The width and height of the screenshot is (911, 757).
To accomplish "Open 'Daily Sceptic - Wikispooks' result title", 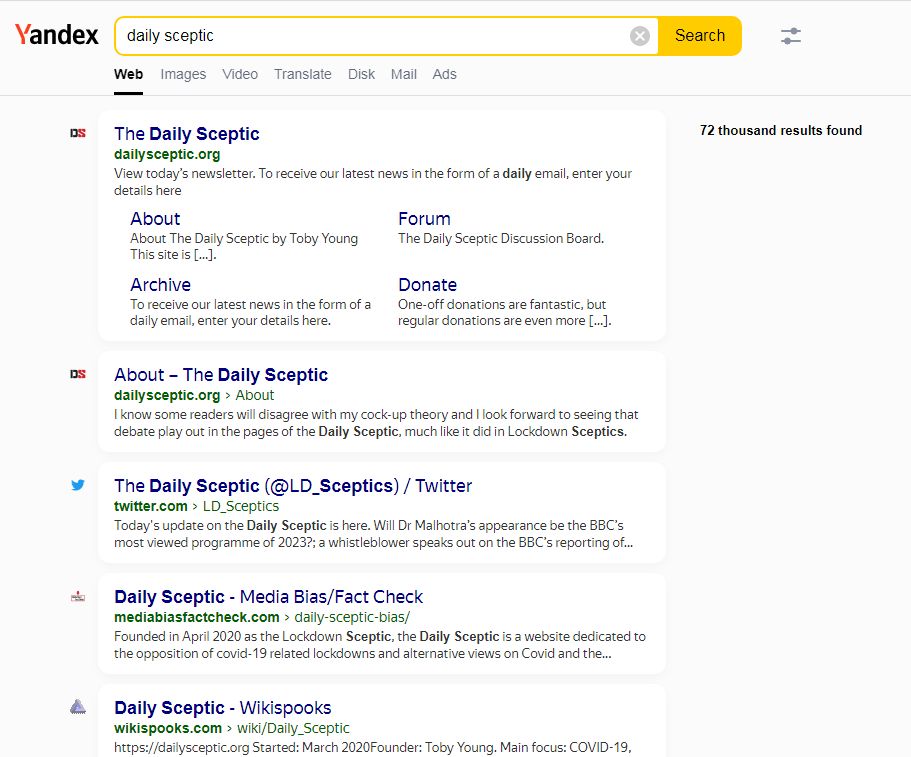I will click(x=223, y=708).
